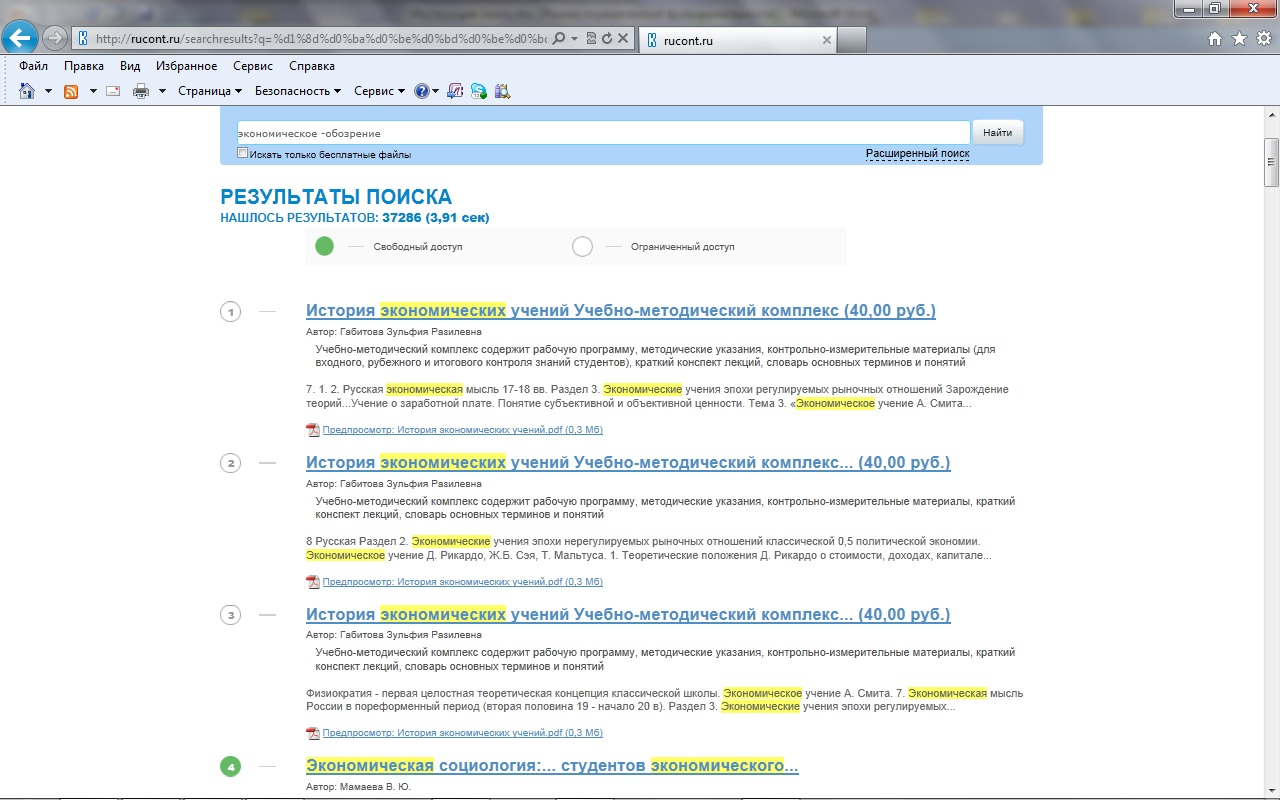The width and height of the screenshot is (1280, 800).
Task: Click the search magnifier in address bar
Action: pos(559,39)
